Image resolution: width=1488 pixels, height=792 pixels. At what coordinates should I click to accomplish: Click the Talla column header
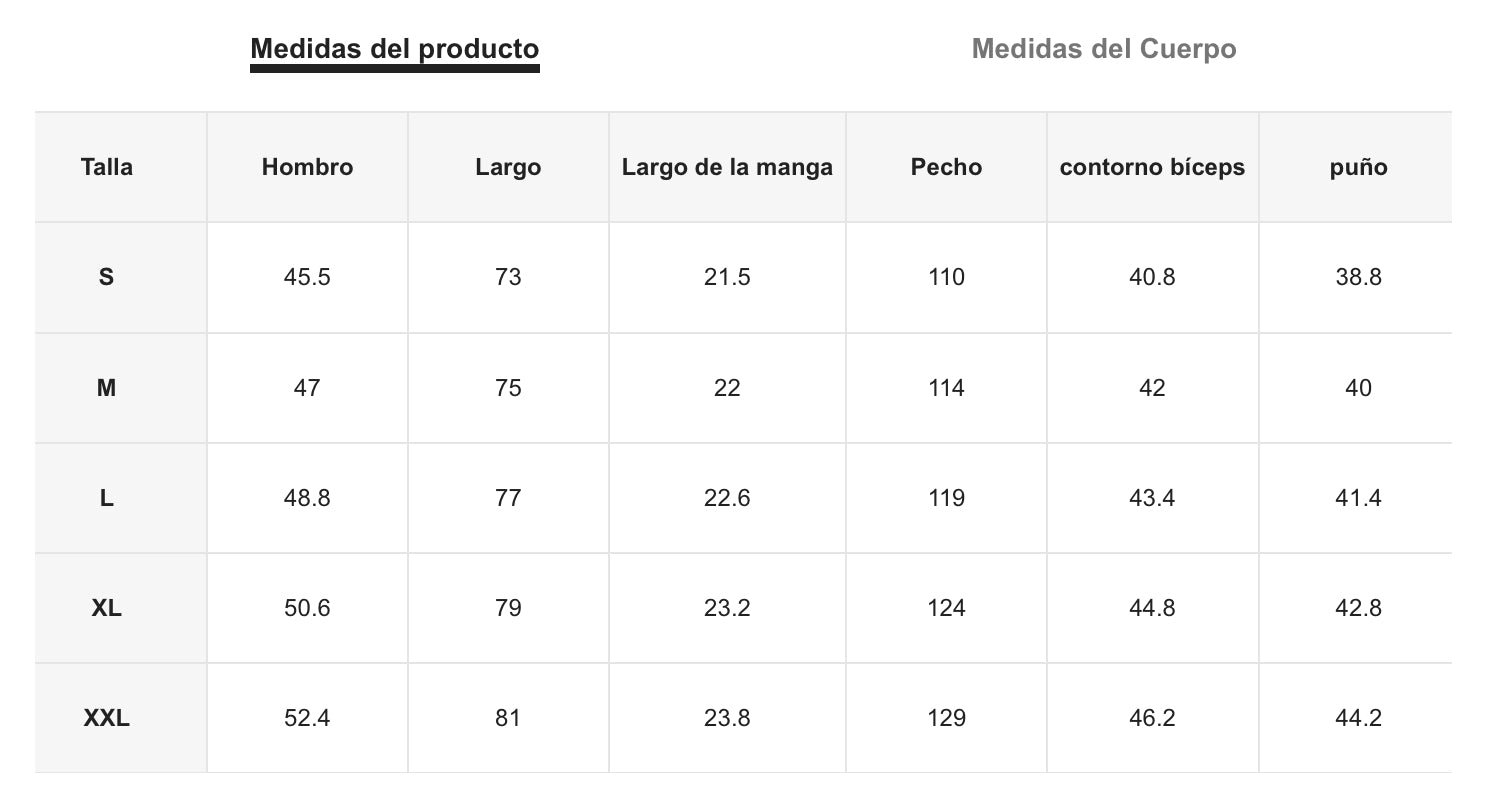pos(107,167)
